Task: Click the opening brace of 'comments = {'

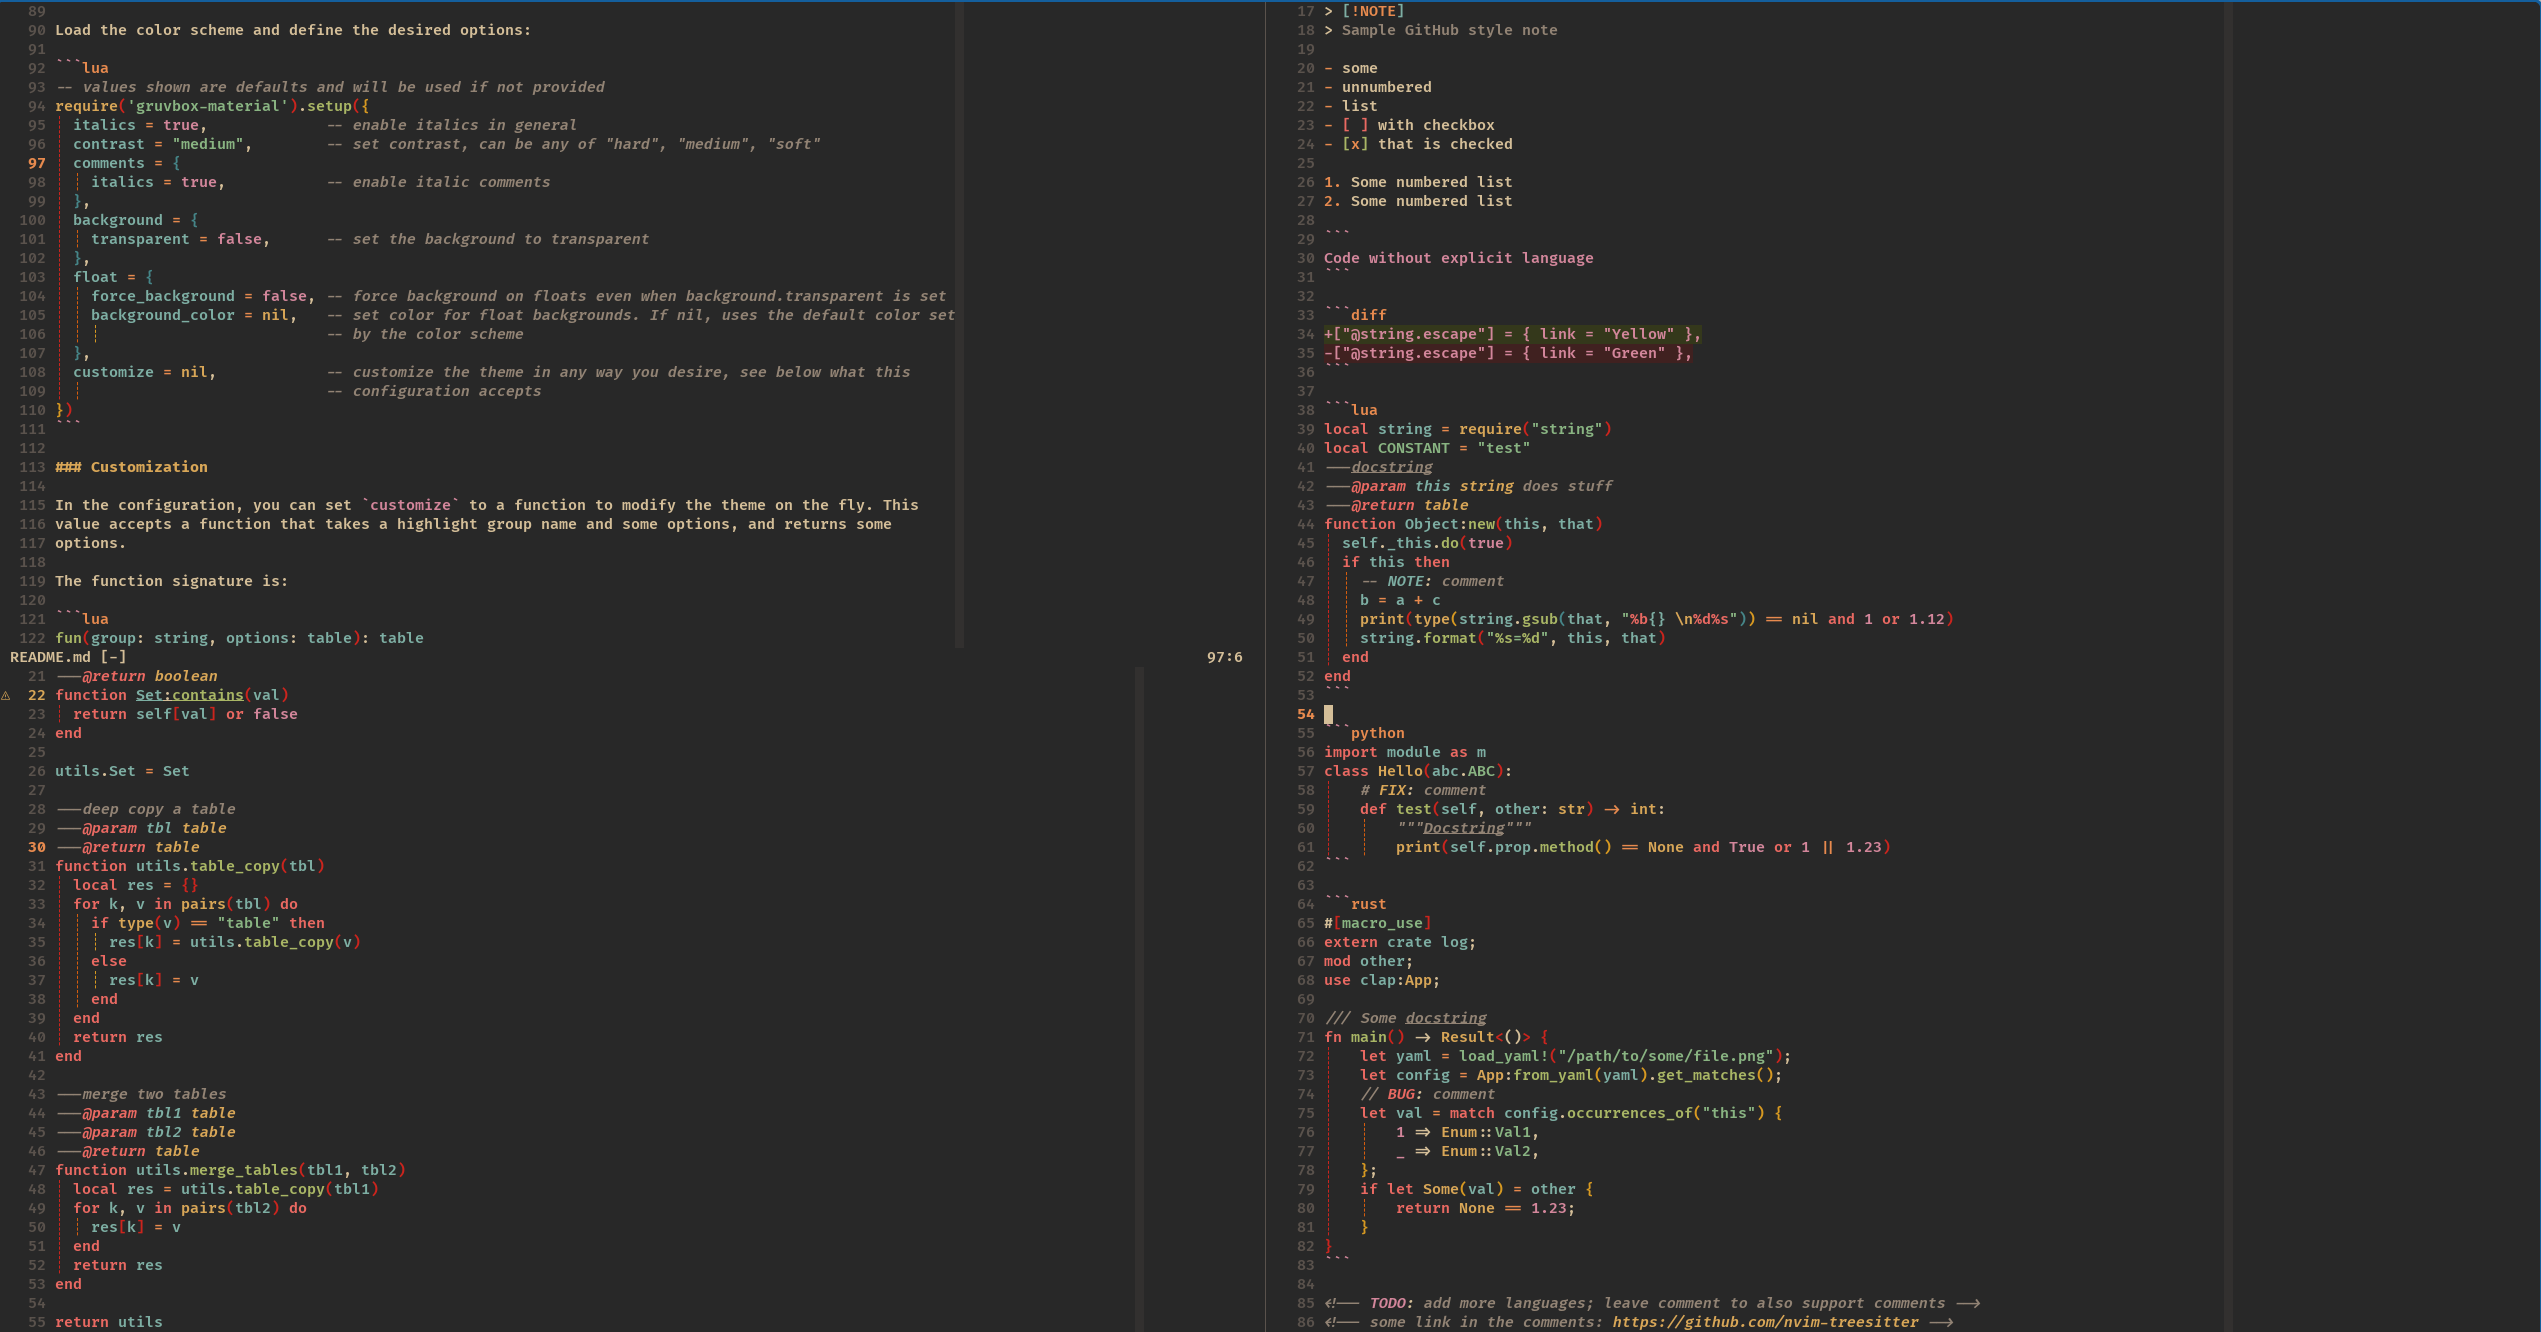Action: pyautogui.click(x=176, y=163)
